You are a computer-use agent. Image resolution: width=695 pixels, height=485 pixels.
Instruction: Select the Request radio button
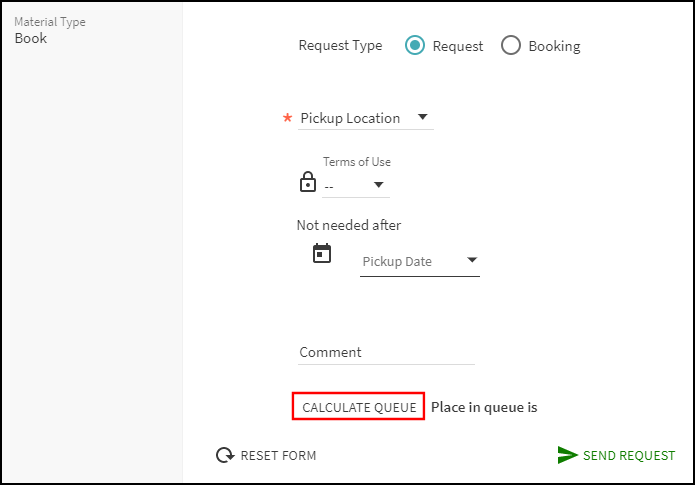point(415,46)
